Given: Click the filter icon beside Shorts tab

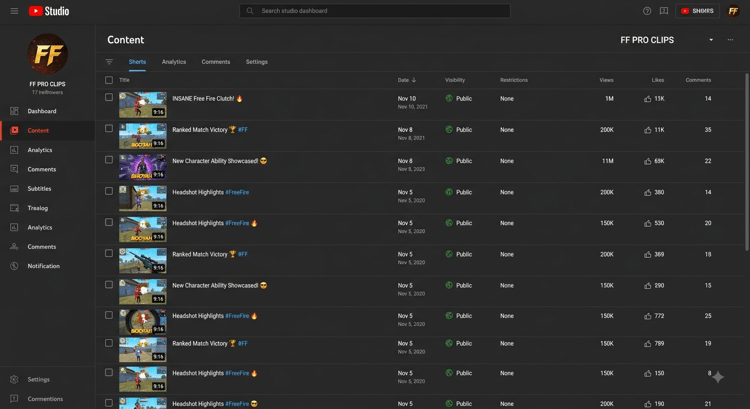Looking at the screenshot, I should [109, 62].
